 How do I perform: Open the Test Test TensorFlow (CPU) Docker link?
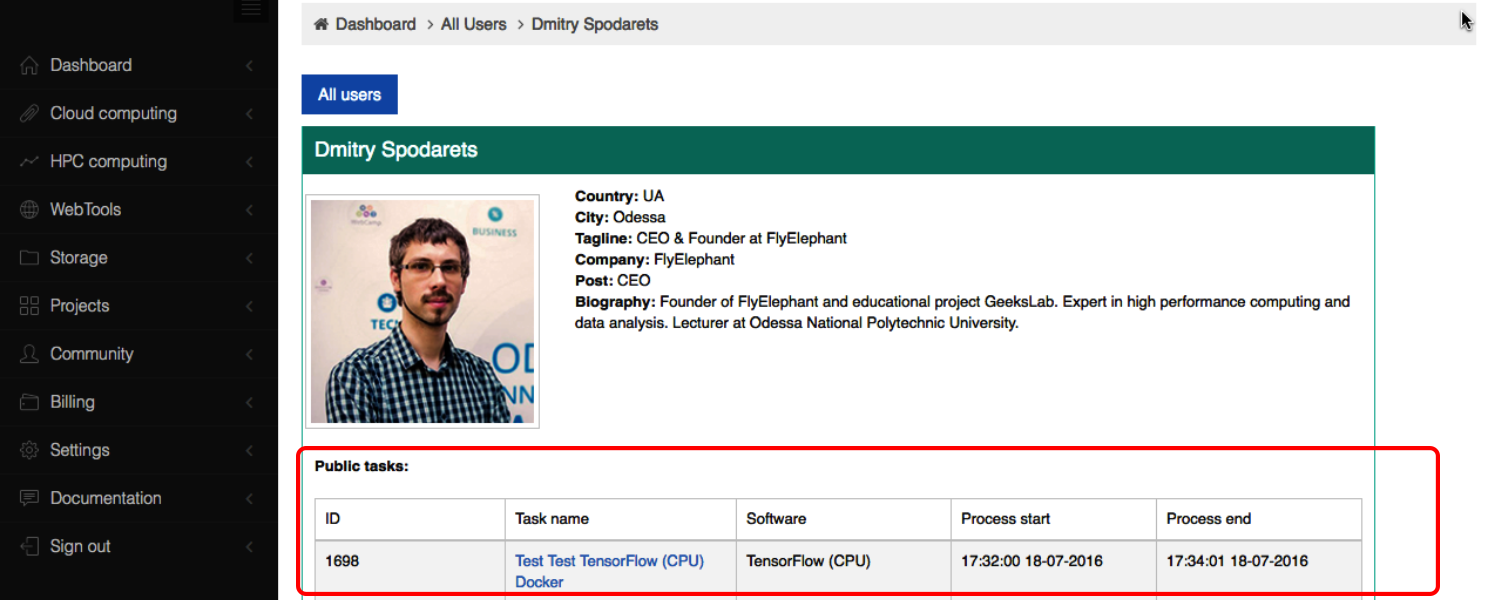pos(609,561)
